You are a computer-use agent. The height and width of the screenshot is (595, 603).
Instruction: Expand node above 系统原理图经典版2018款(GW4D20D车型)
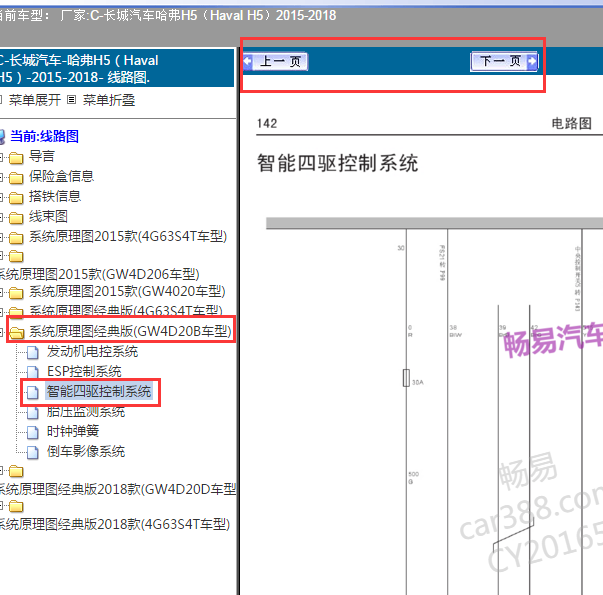(x=2, y=470)
